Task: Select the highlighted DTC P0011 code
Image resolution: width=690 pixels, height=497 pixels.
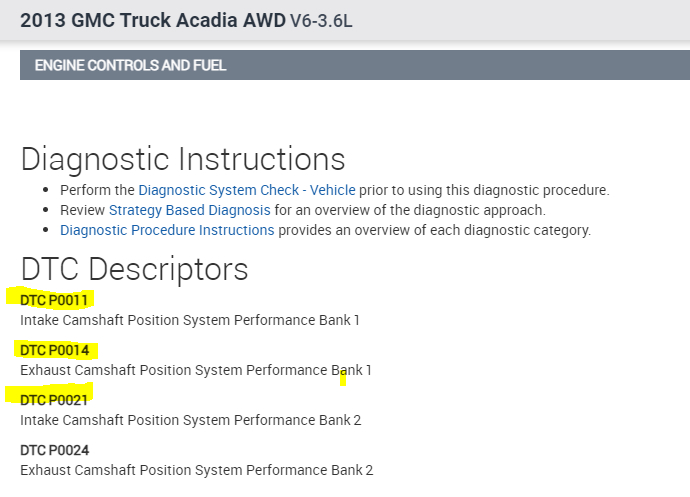Action: (x=55, y=300)
